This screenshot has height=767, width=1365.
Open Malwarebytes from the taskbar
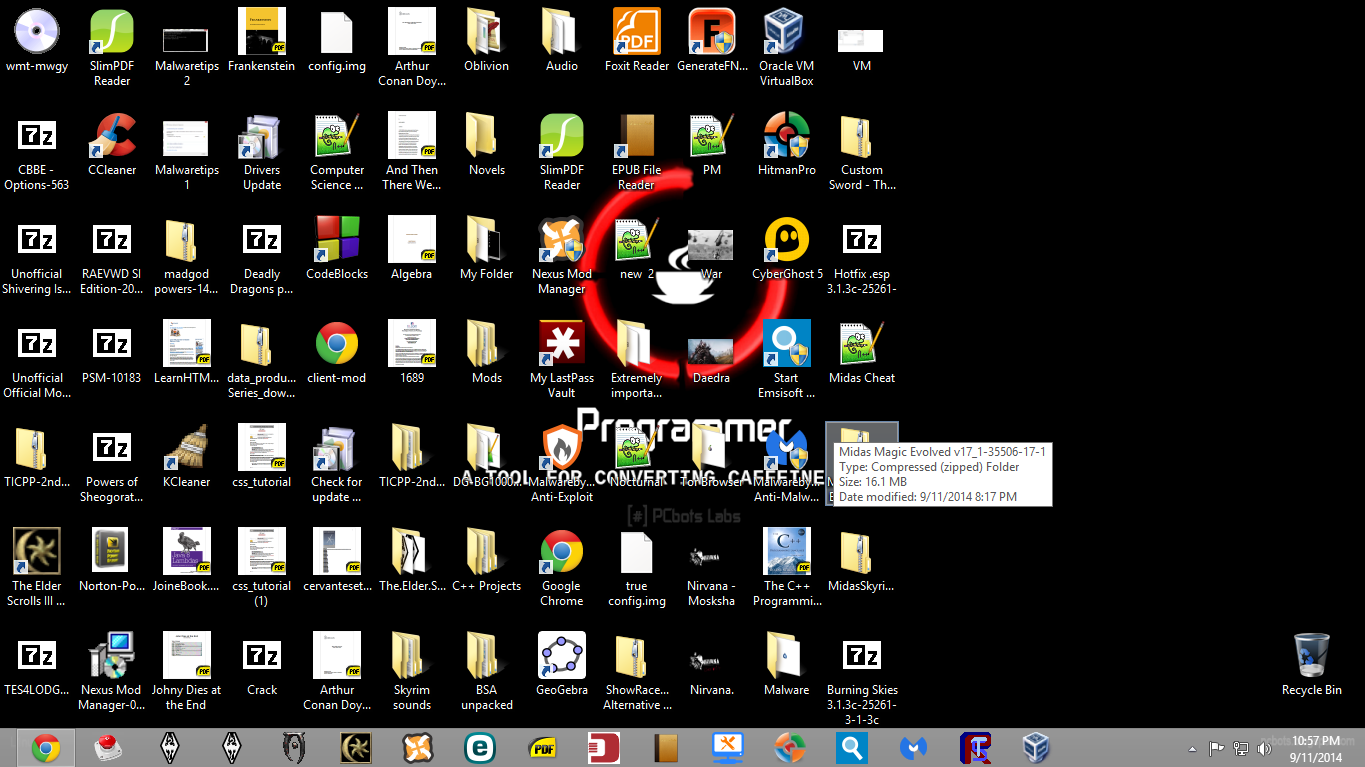(x=914, y=747)
